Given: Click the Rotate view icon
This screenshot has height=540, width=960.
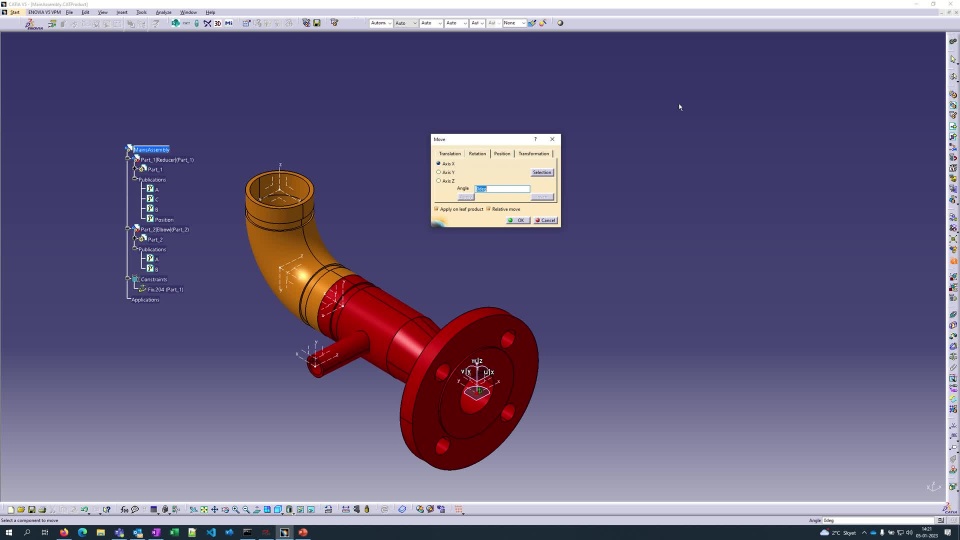Looking at the screenshot, I should click(x=225, y=509).
